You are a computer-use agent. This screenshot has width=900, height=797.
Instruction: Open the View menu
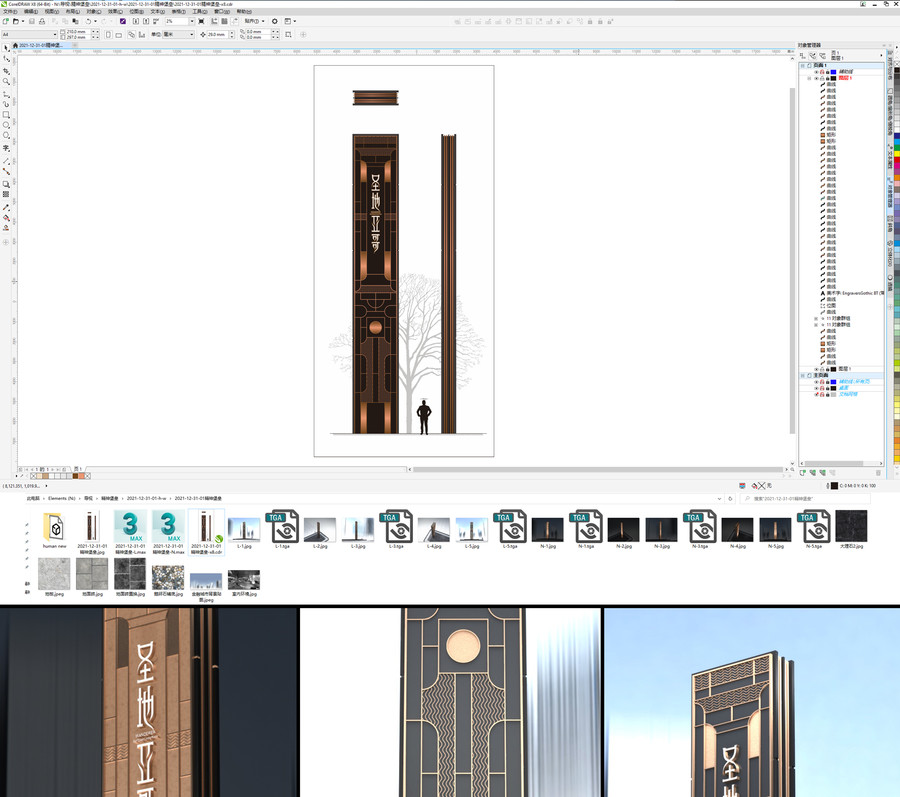click(x=52, y=11)
